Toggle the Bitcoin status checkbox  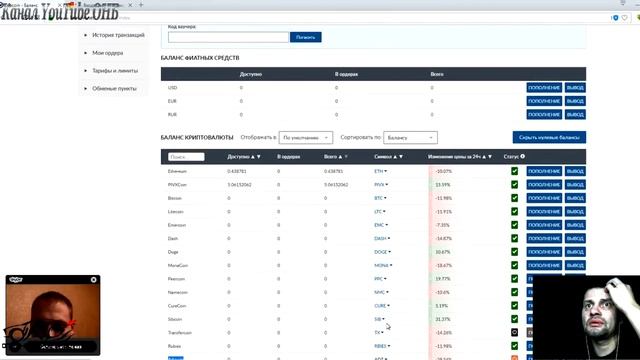(x=514, y=198)
